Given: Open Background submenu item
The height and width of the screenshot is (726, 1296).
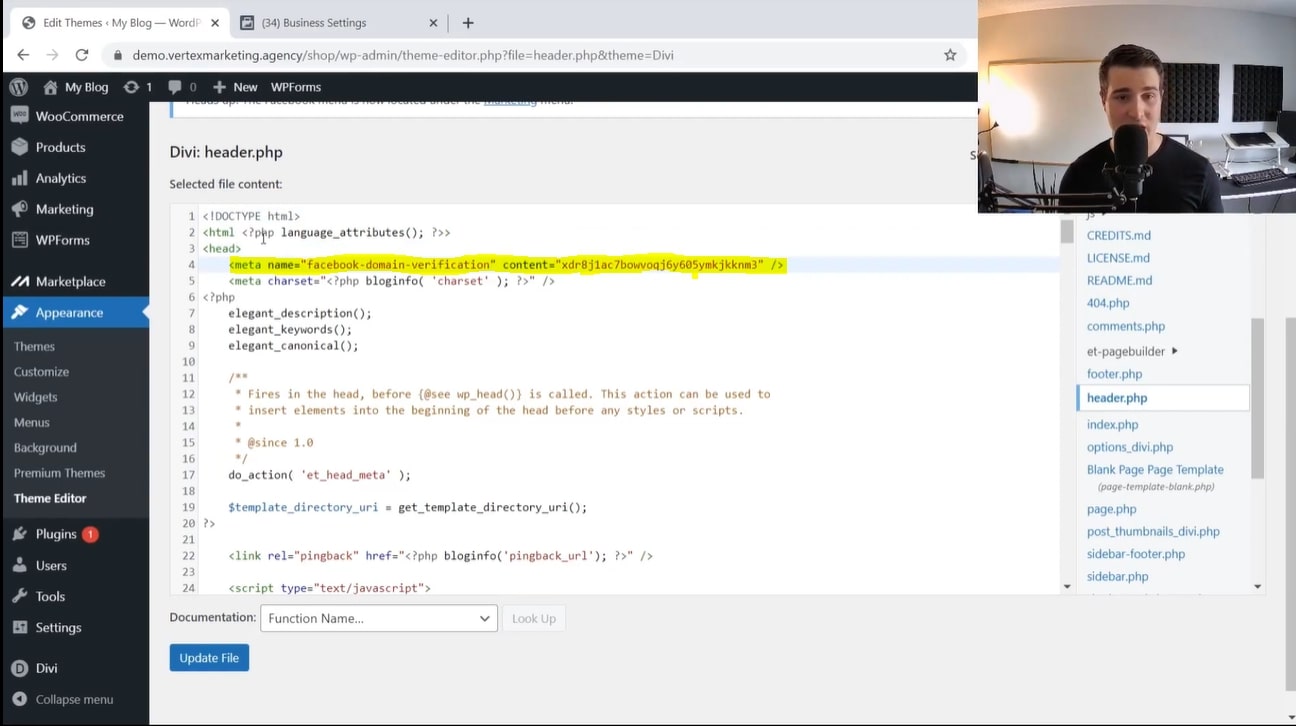Looking at the screenshot, I should tap(45, 448).
